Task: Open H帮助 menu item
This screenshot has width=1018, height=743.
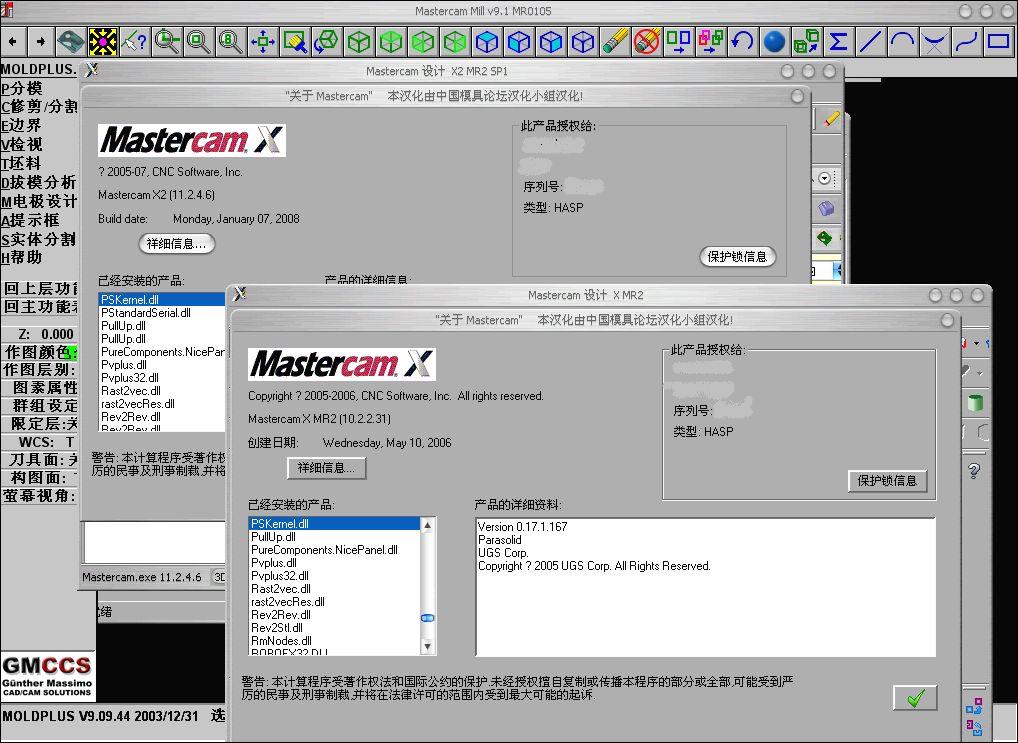Action: [x=21, y=258]
